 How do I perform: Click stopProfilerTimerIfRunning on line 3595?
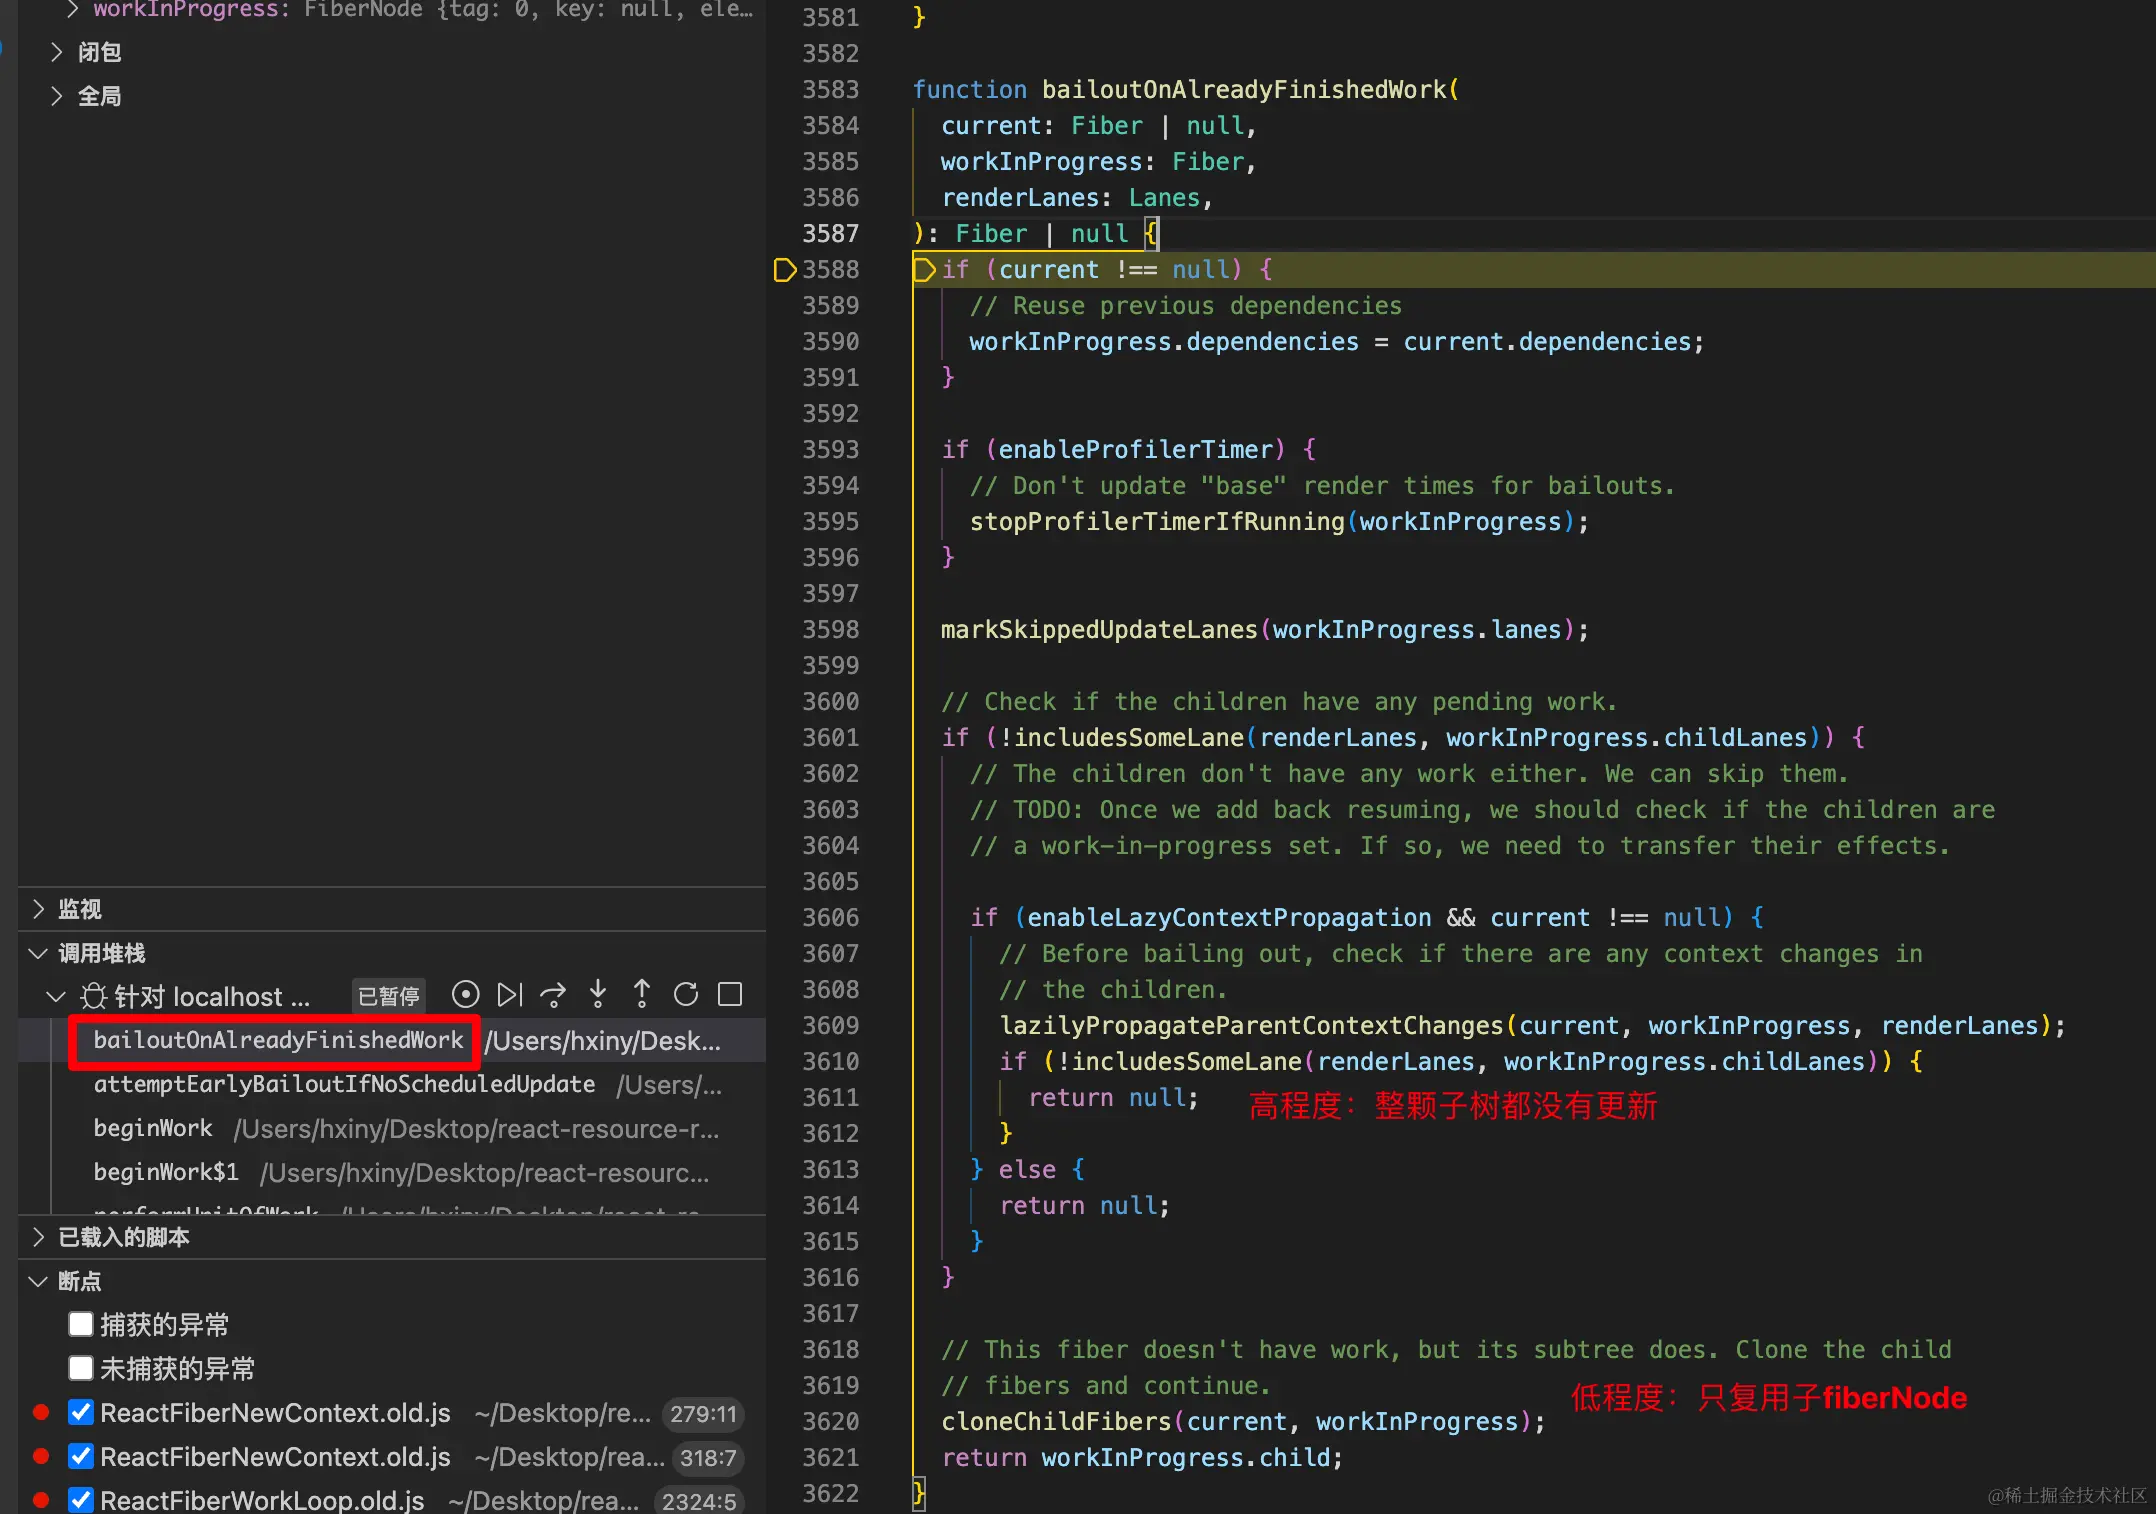(1157, 522)
